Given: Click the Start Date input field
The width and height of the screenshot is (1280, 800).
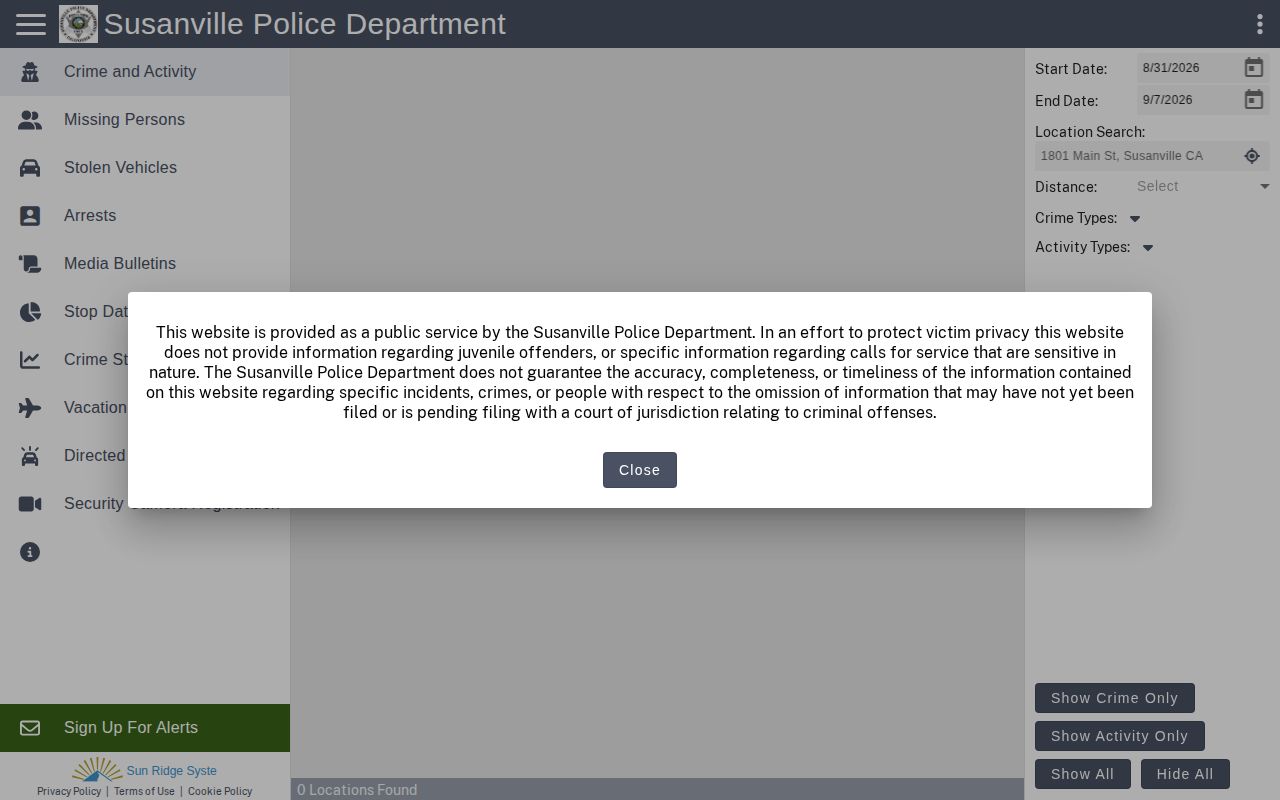Looking at the screenshot, I should (x=1188, y=68).
